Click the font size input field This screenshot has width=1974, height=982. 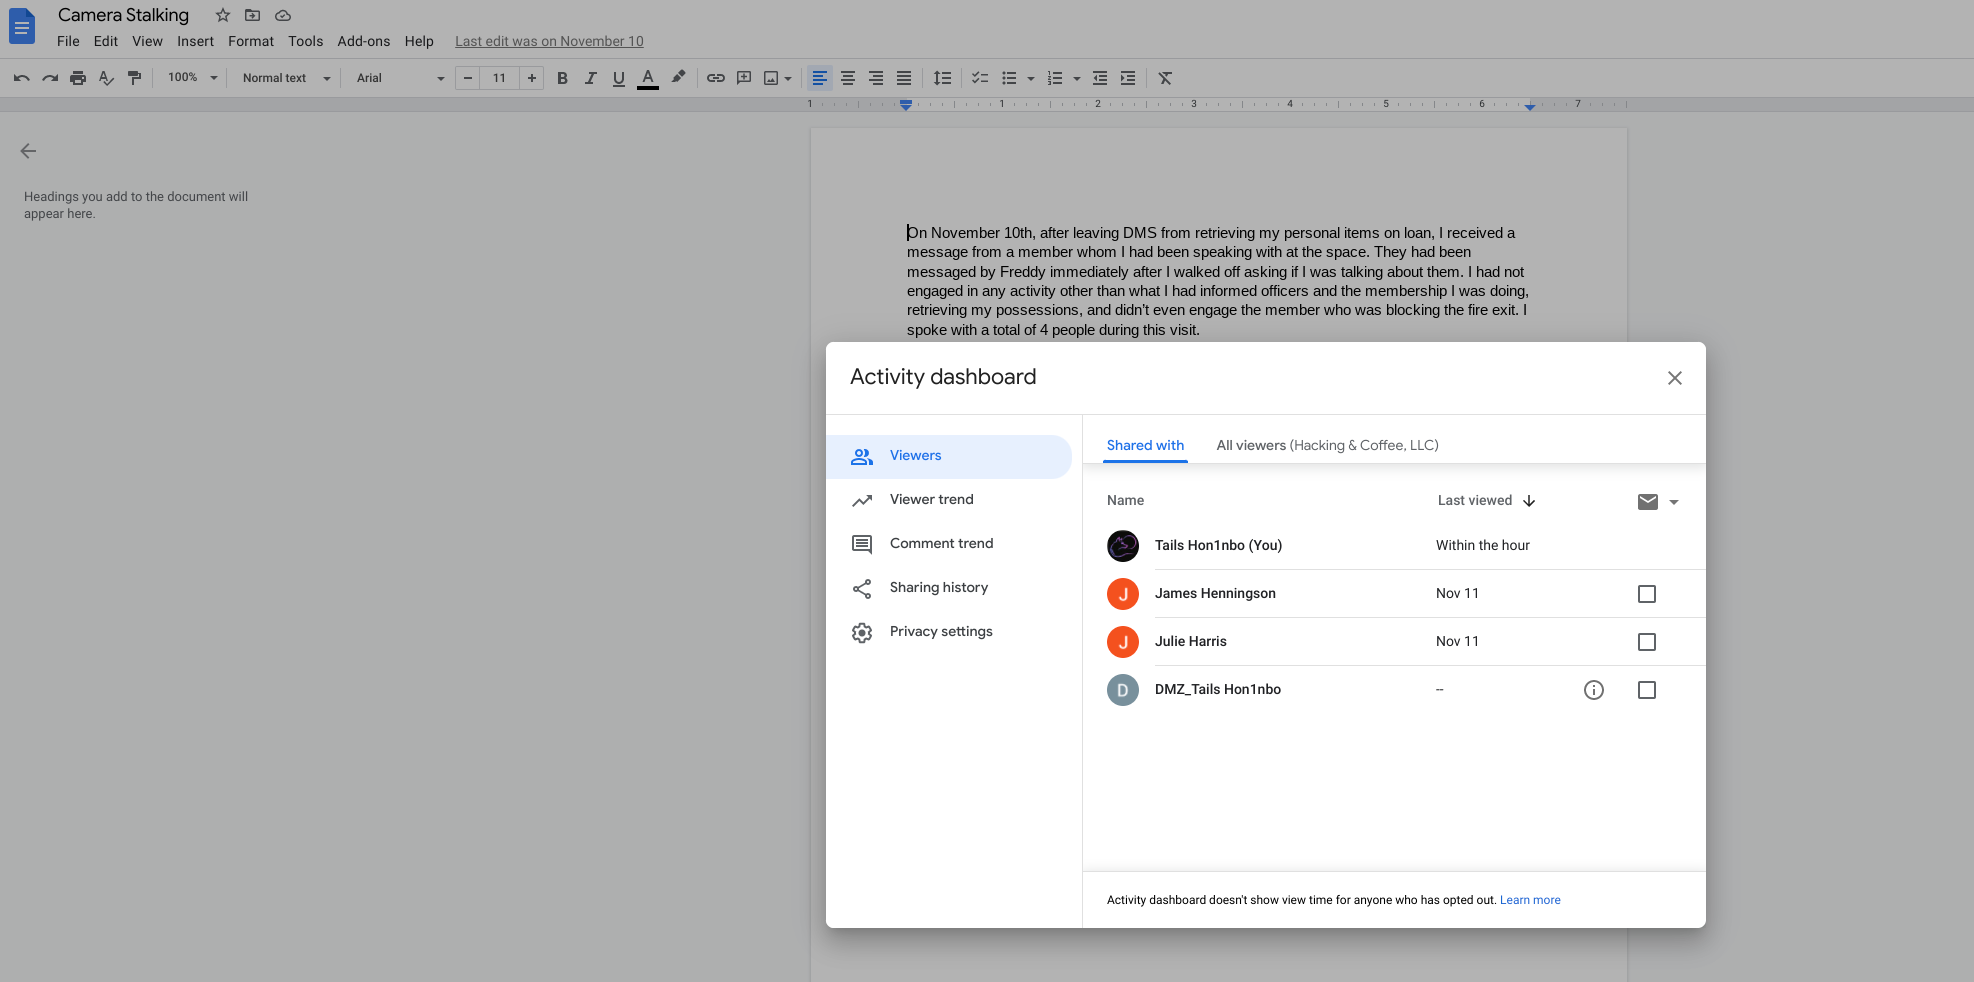(x=499, y=78)
